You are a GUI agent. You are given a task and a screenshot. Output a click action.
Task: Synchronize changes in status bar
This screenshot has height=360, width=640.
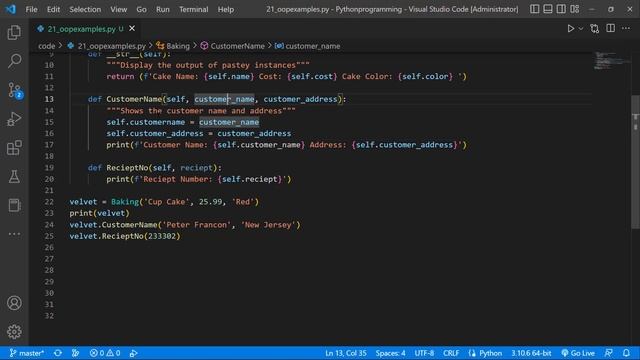[x=58, y=353]
